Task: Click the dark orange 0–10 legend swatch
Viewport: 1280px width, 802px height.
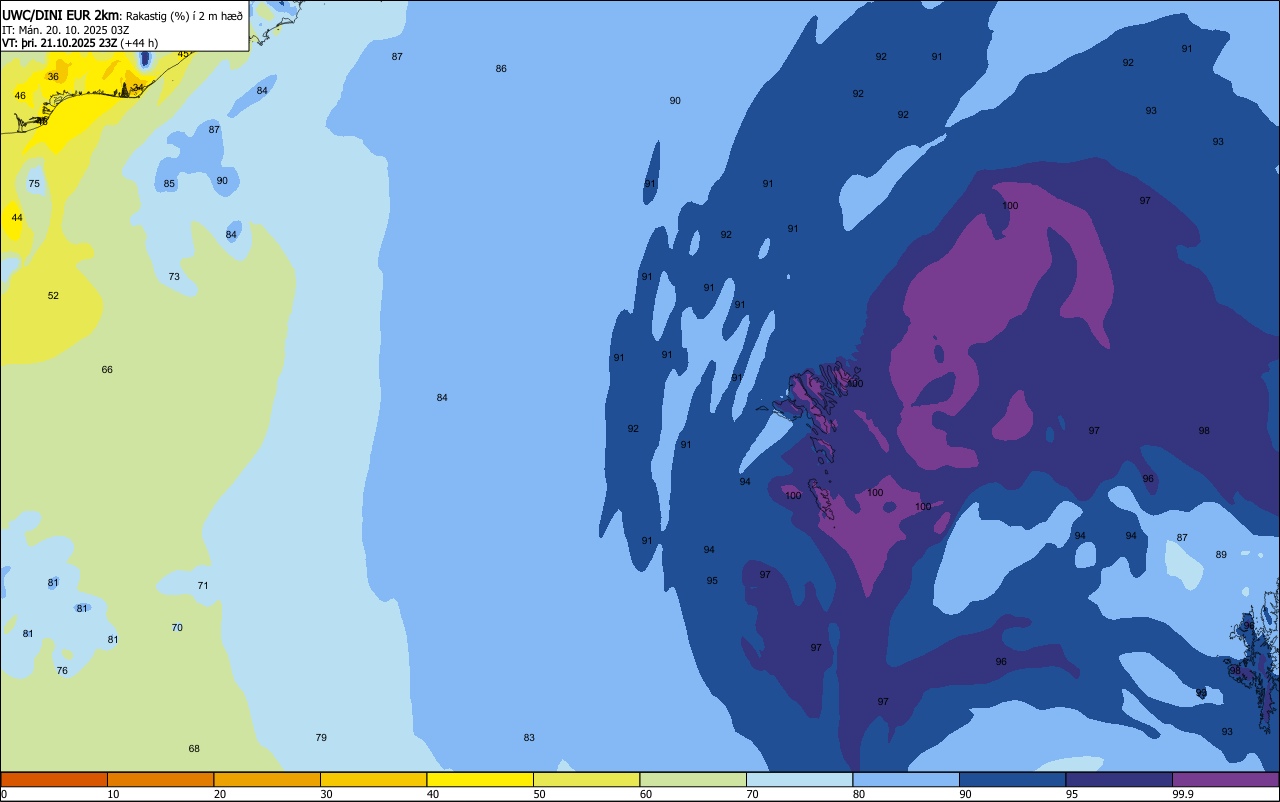Action: tap(54, 779)
